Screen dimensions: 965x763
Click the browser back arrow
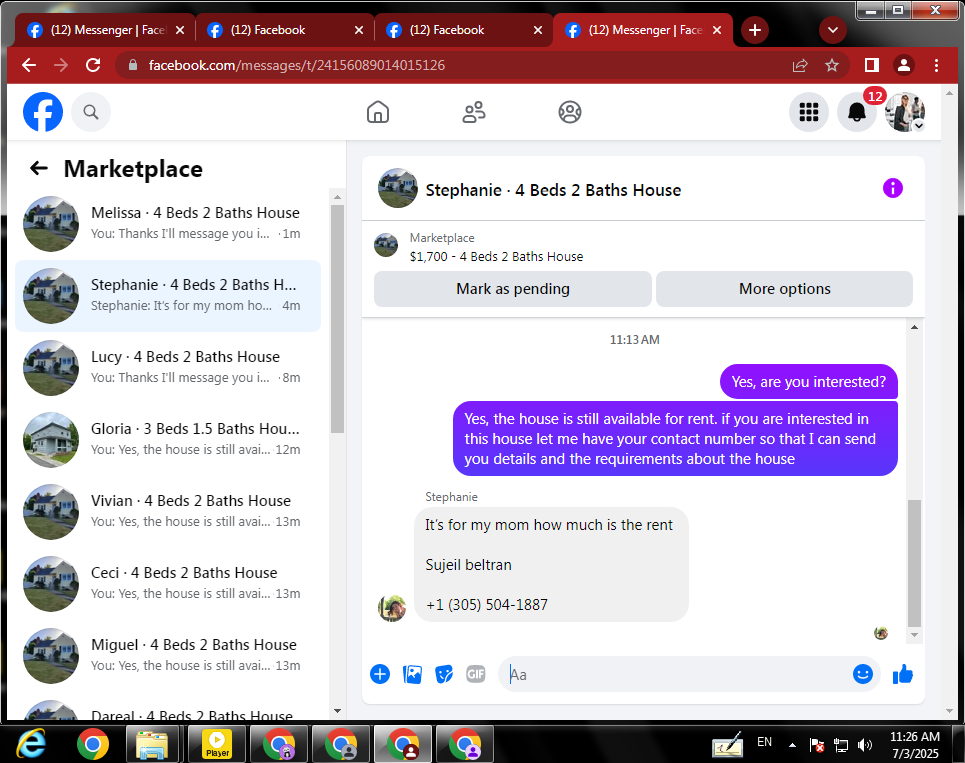click(29, 65)
